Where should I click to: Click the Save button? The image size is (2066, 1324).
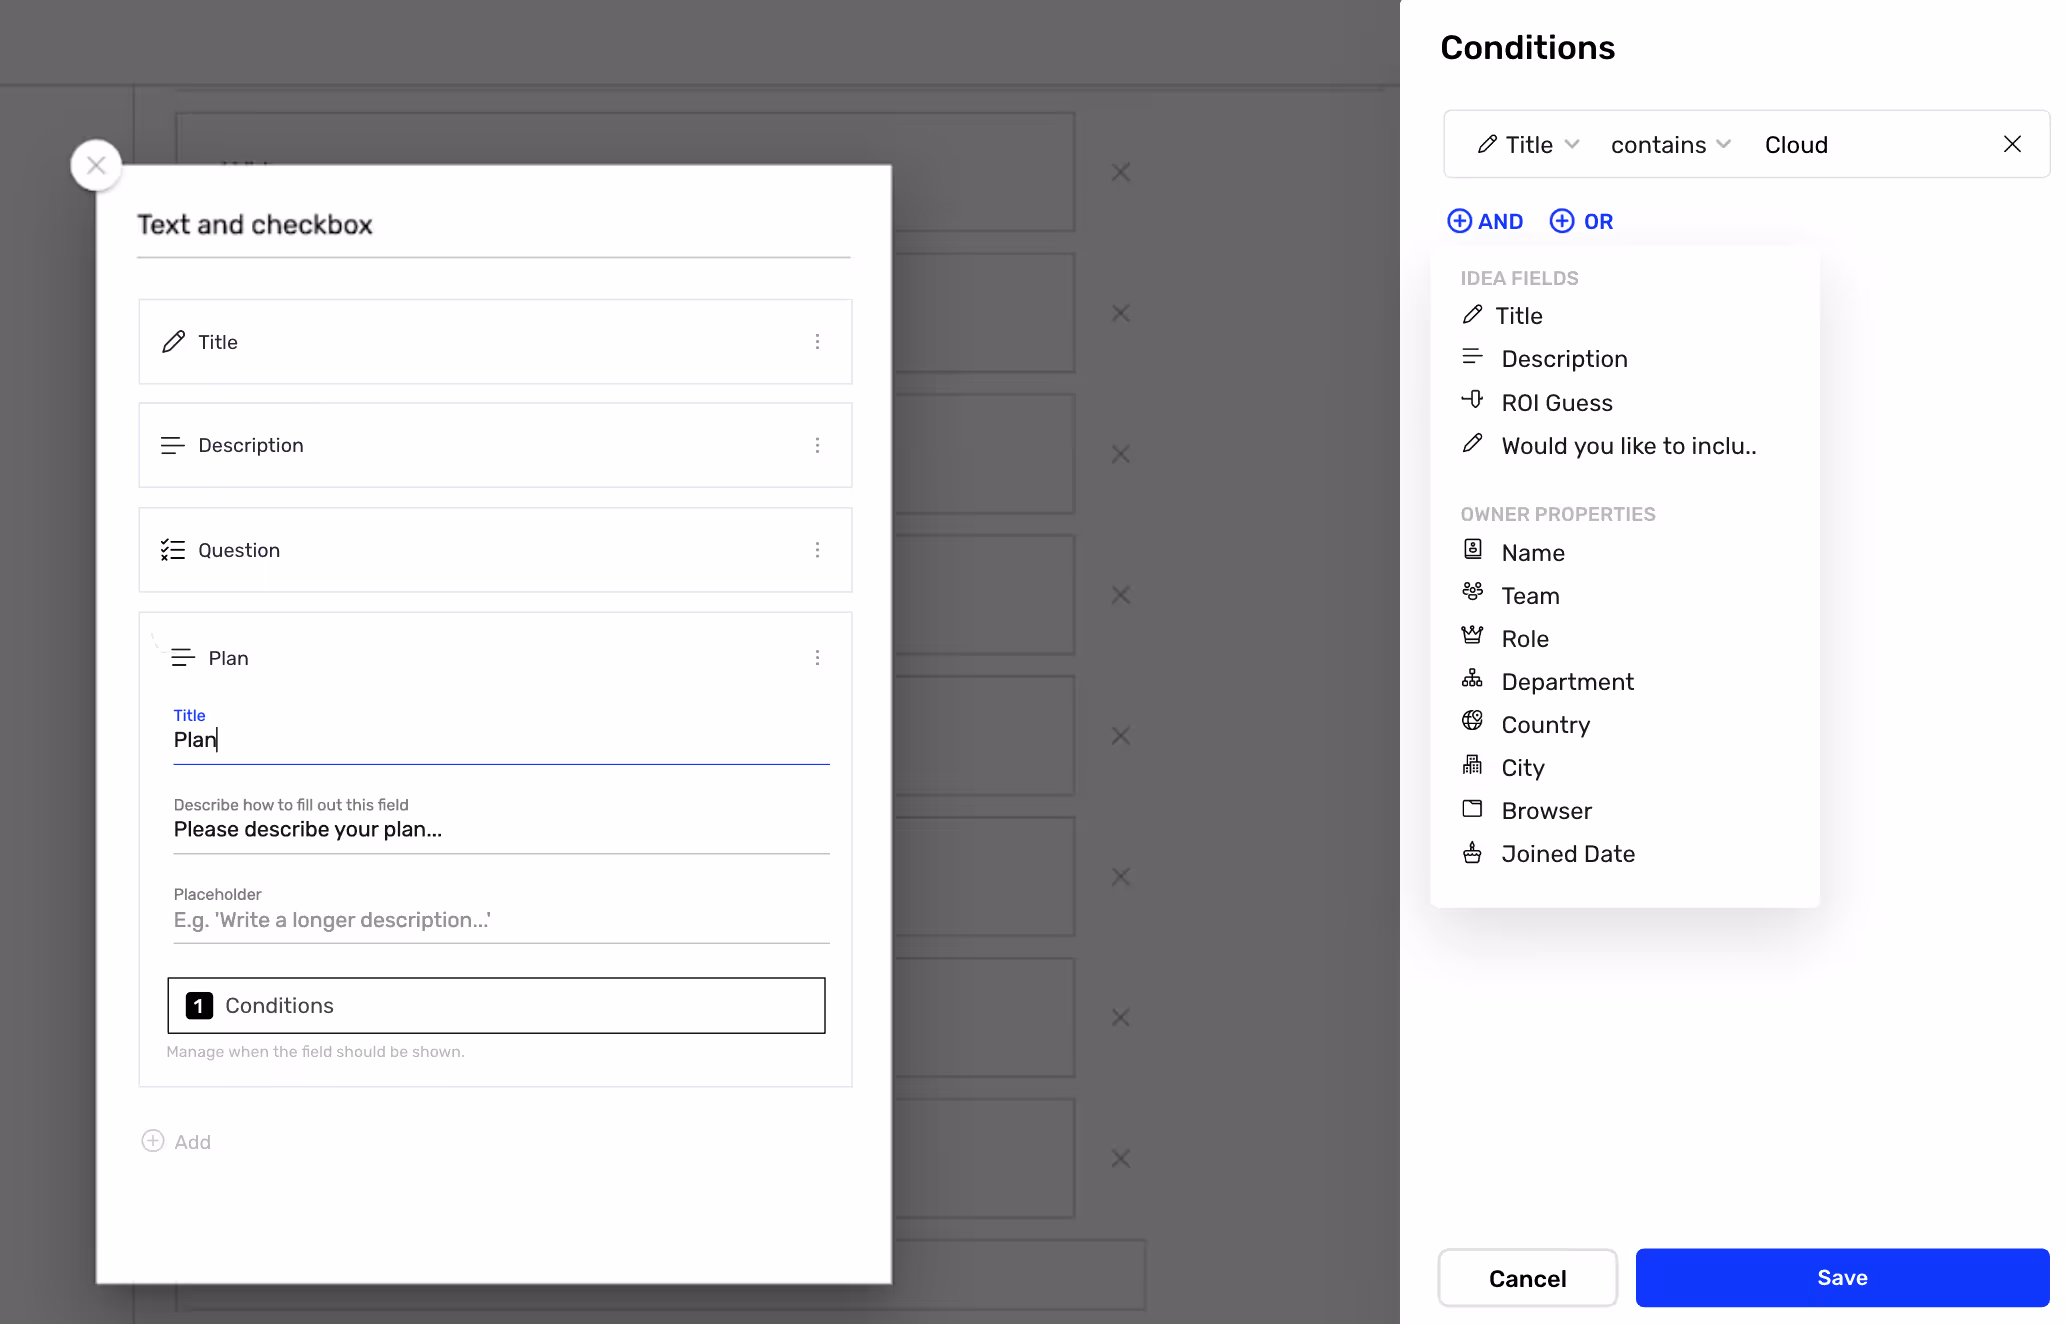click(1841, 1277)
